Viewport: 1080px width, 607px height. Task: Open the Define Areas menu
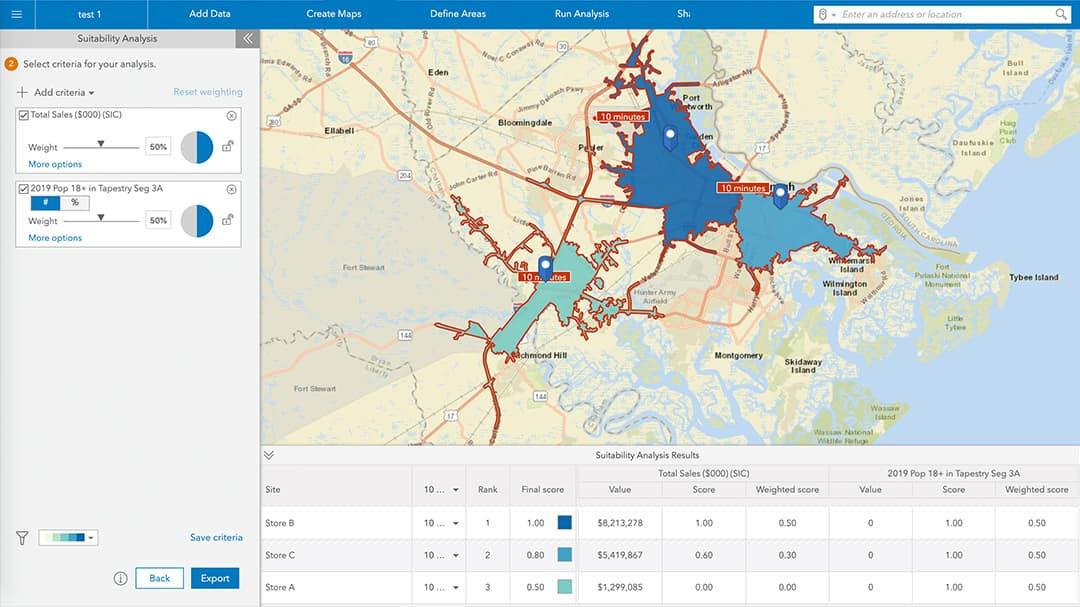(x=457, y=14)
